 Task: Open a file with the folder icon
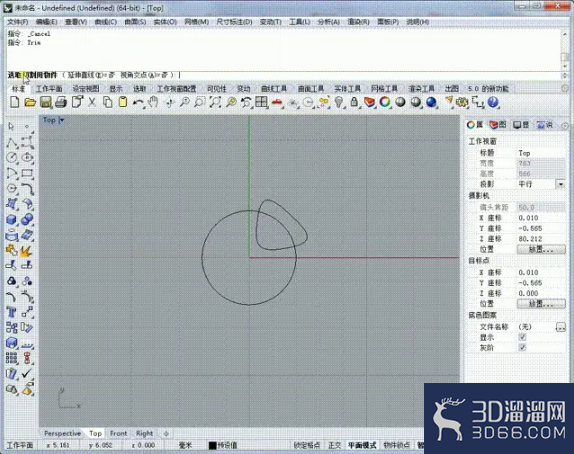click(x=30, y=102)
